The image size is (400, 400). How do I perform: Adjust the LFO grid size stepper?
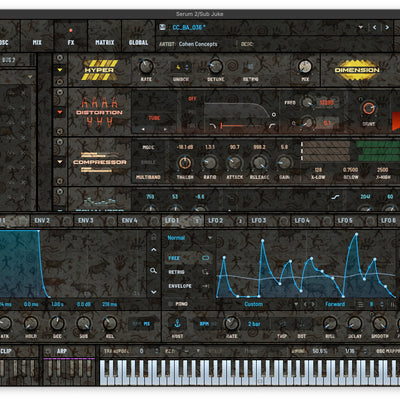tap(382, 304)
